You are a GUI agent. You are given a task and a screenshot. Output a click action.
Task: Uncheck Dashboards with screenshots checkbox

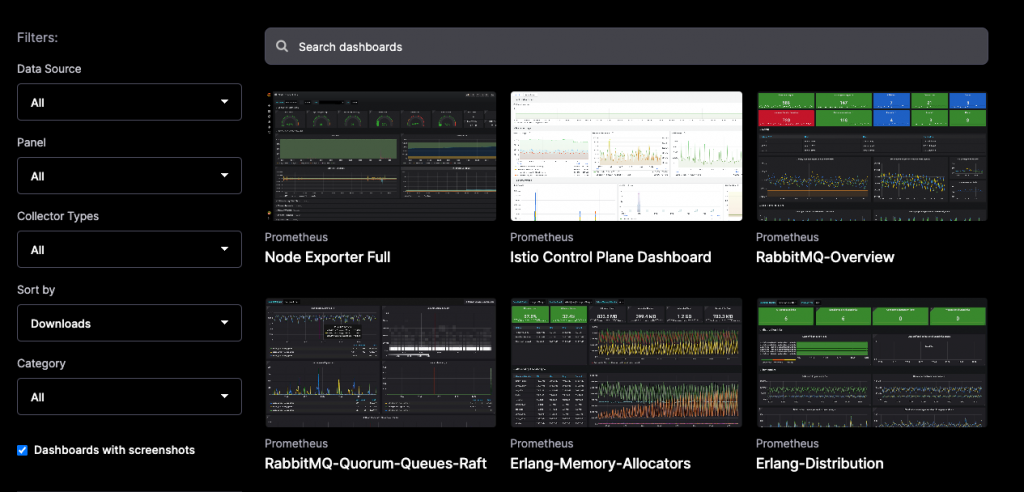point(22,450)
